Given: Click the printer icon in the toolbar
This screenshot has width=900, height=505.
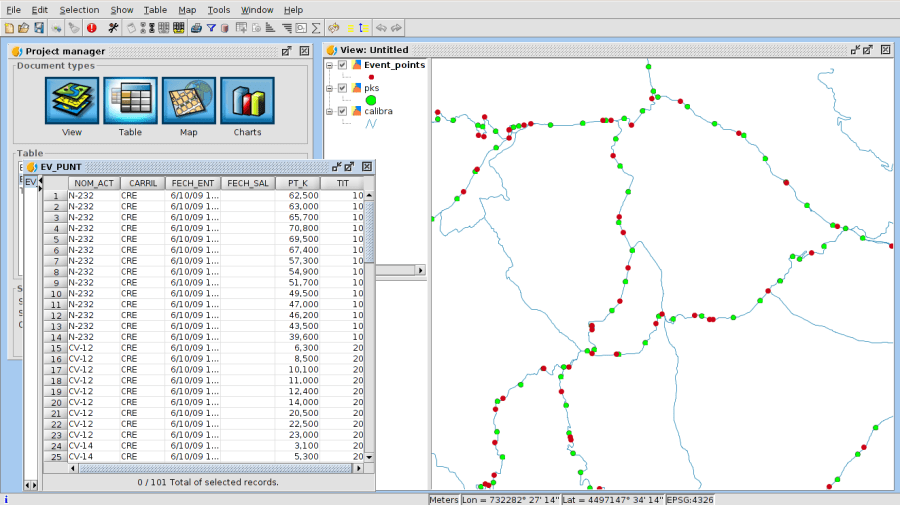Looking at the screenshot, I should (196, 28).
